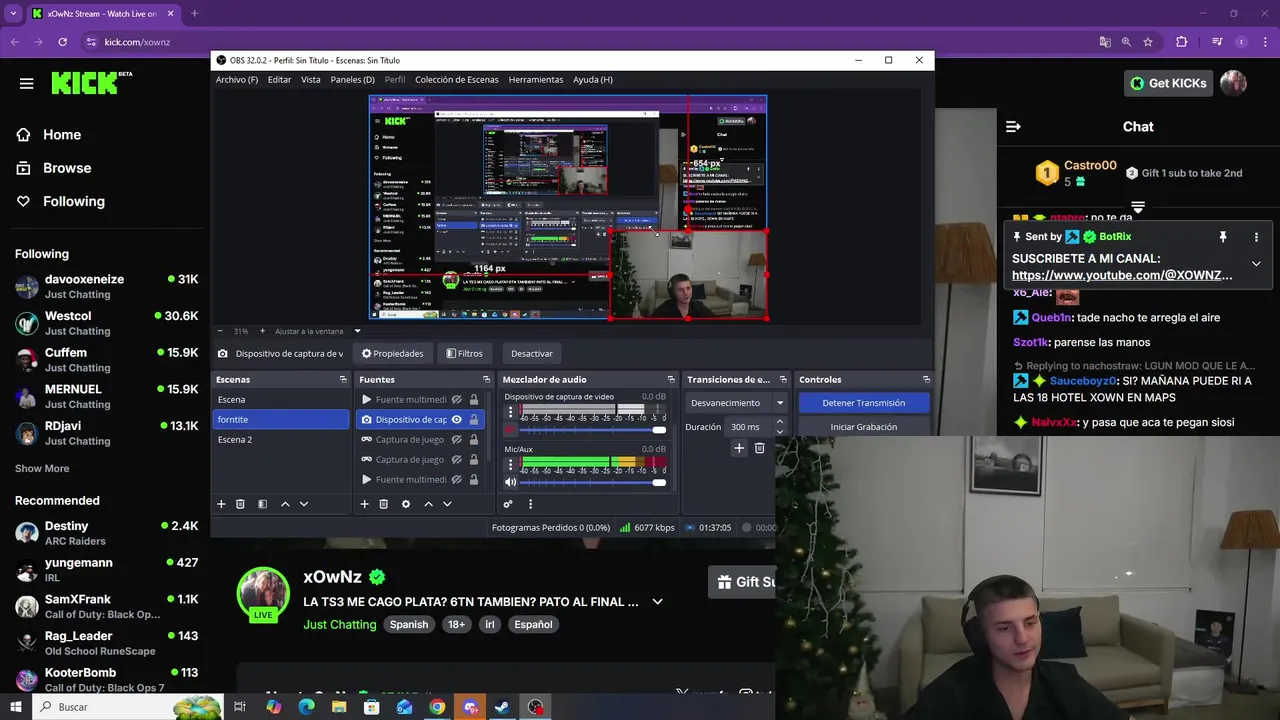Open Windows Start menu

15,707
